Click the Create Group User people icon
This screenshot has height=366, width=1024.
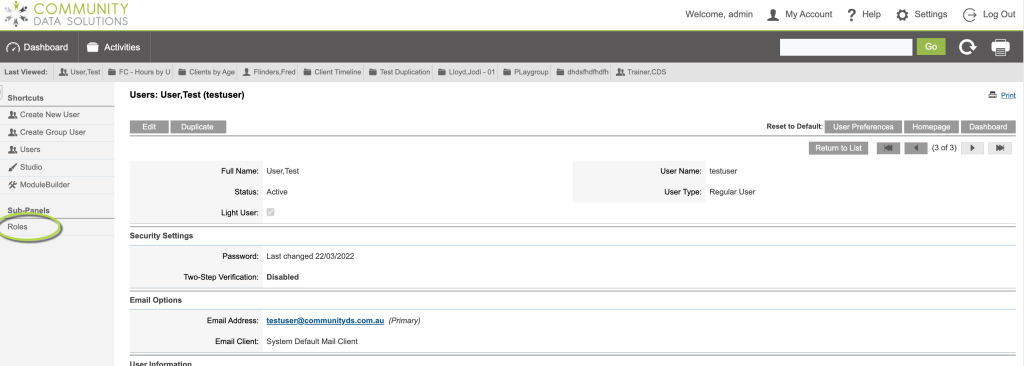click(12, 132)
